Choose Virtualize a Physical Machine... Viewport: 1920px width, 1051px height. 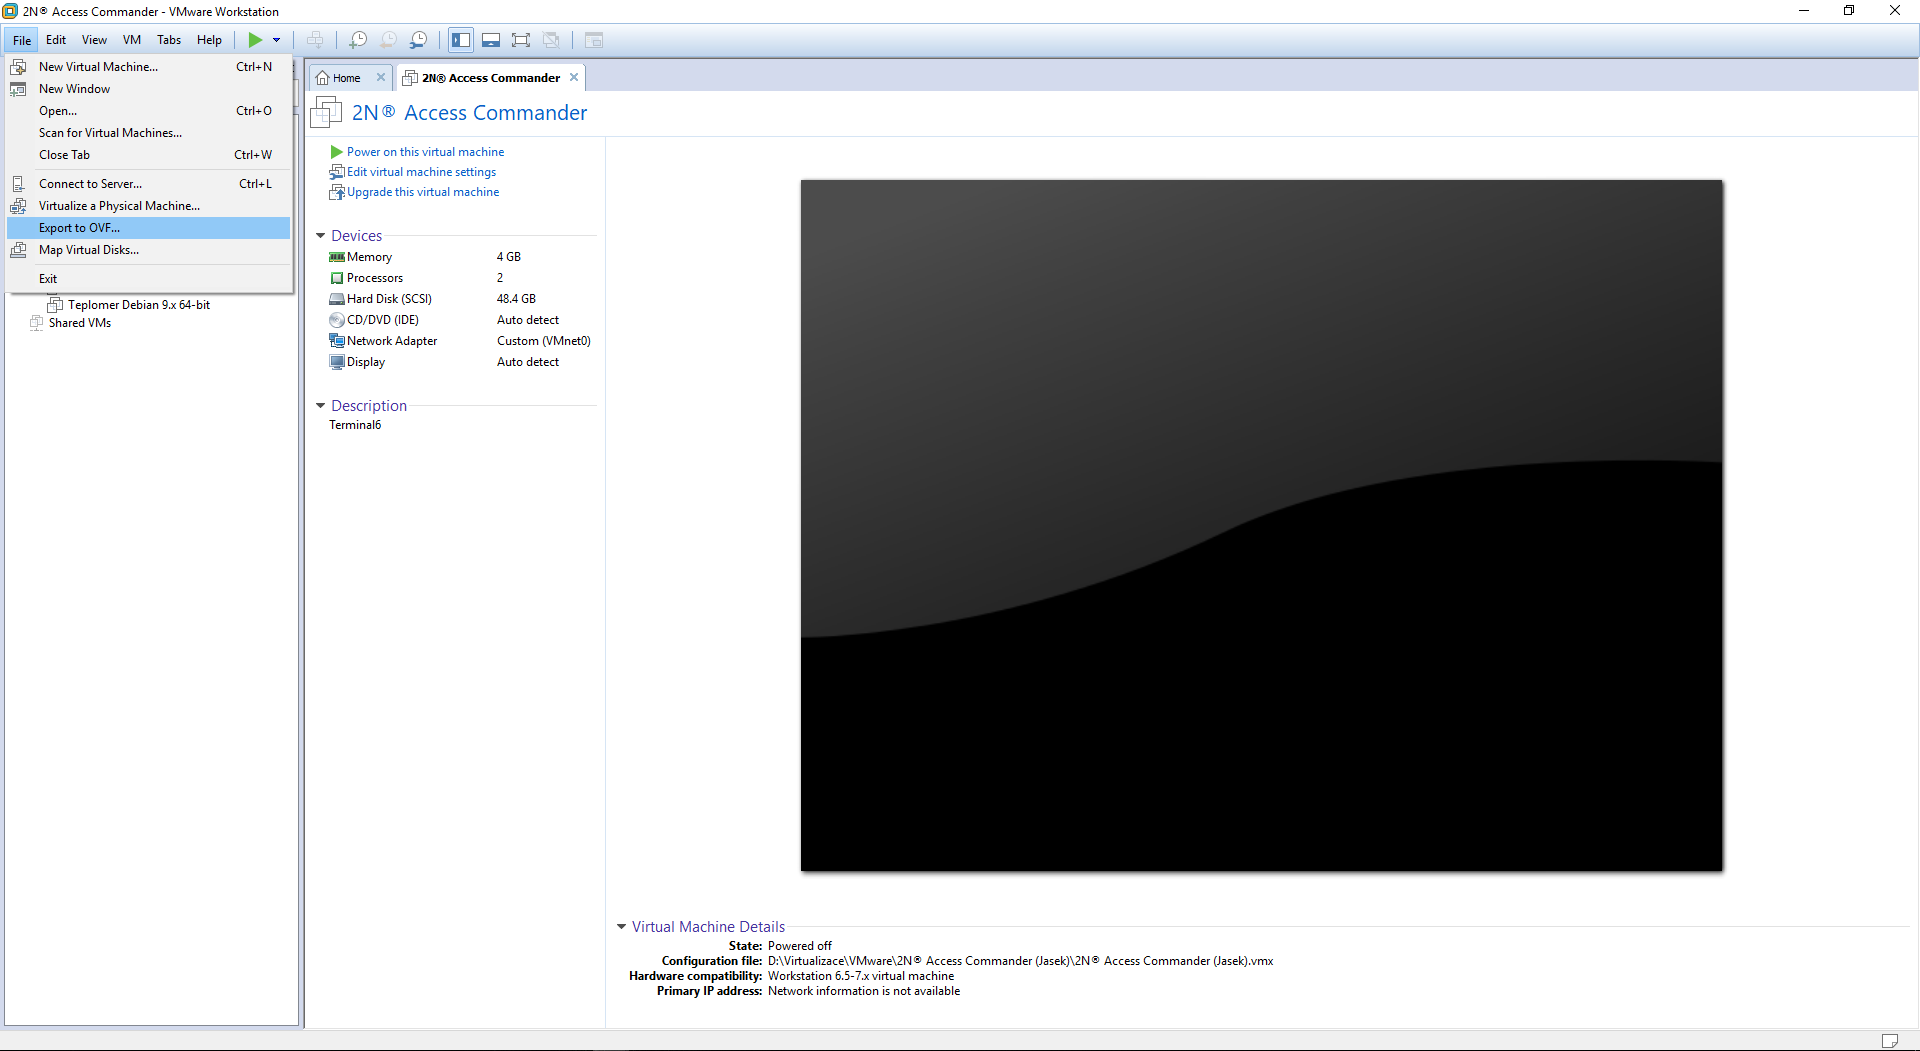point(148,206)
